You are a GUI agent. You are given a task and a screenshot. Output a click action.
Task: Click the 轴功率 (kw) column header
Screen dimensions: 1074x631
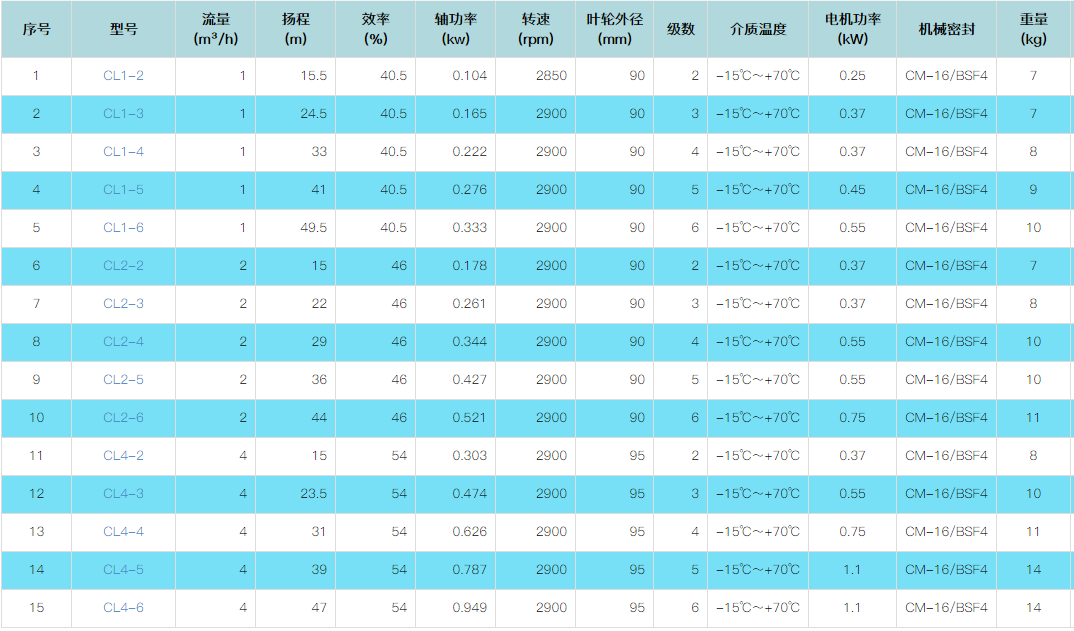coord(455,29)
